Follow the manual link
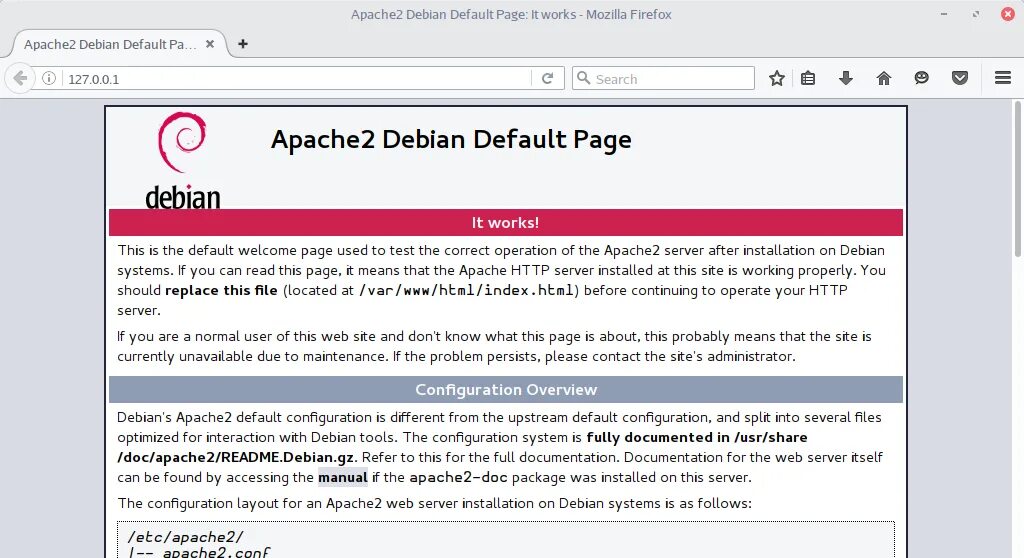This screenshot has width=1024, height=558. (x=343, y=478)
